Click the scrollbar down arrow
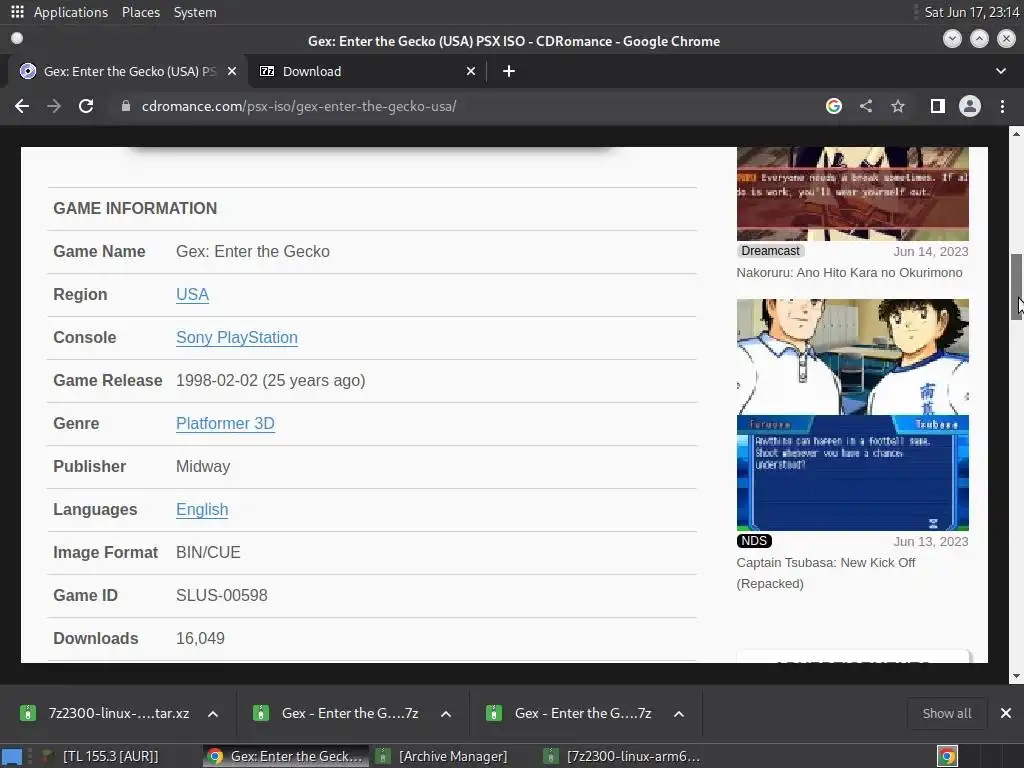The image size is (1024, 768). coord(1016,677)
